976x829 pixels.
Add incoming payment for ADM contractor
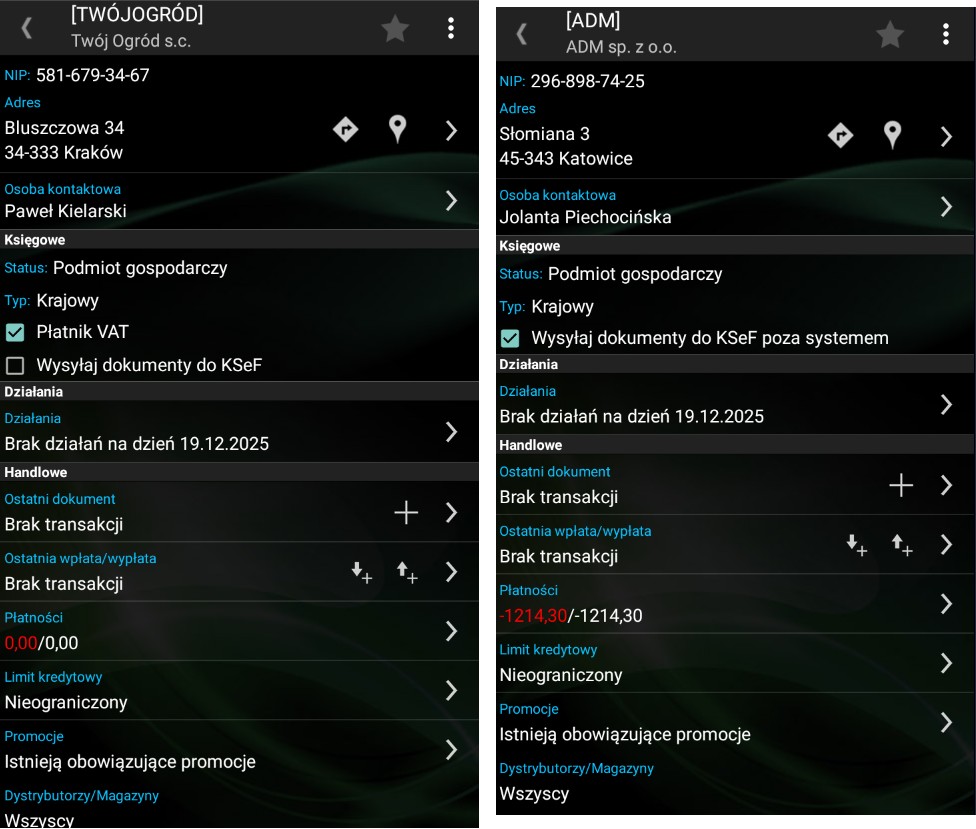pos(856,545)
